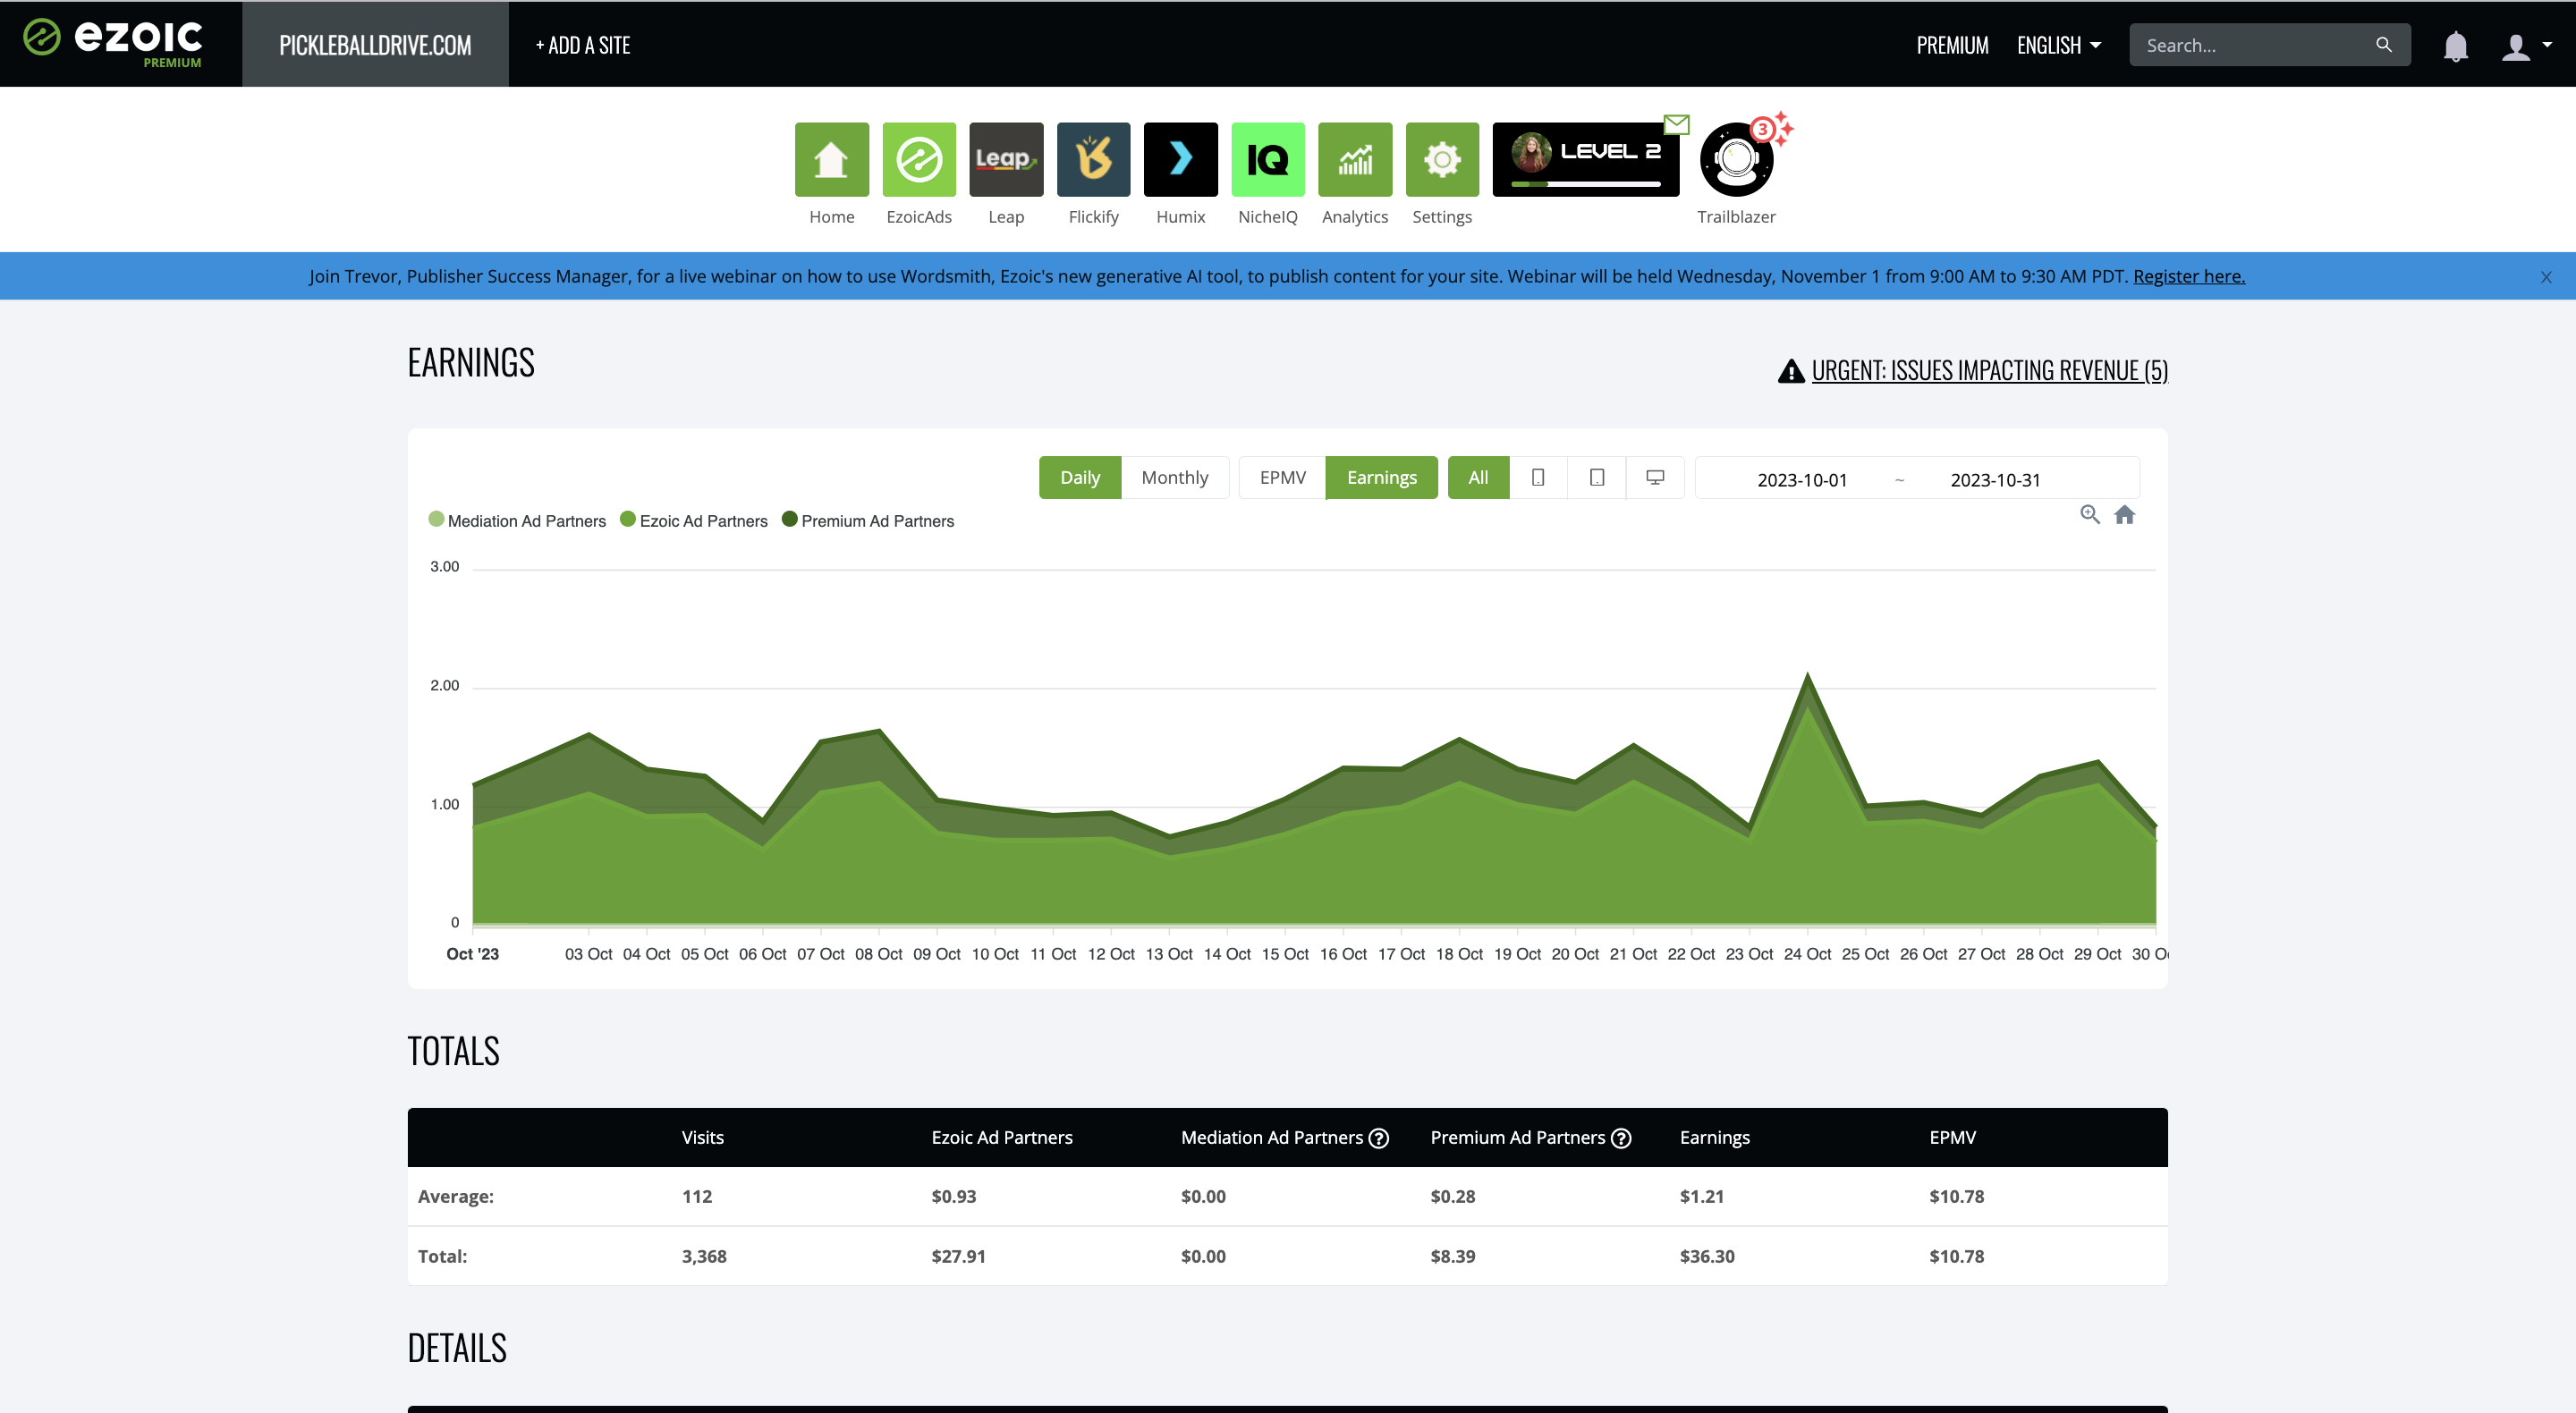This screenshot has height=1413, width=2576.
Task: Click the Ezoic Ad Partners column header
Action: 1002,1138
